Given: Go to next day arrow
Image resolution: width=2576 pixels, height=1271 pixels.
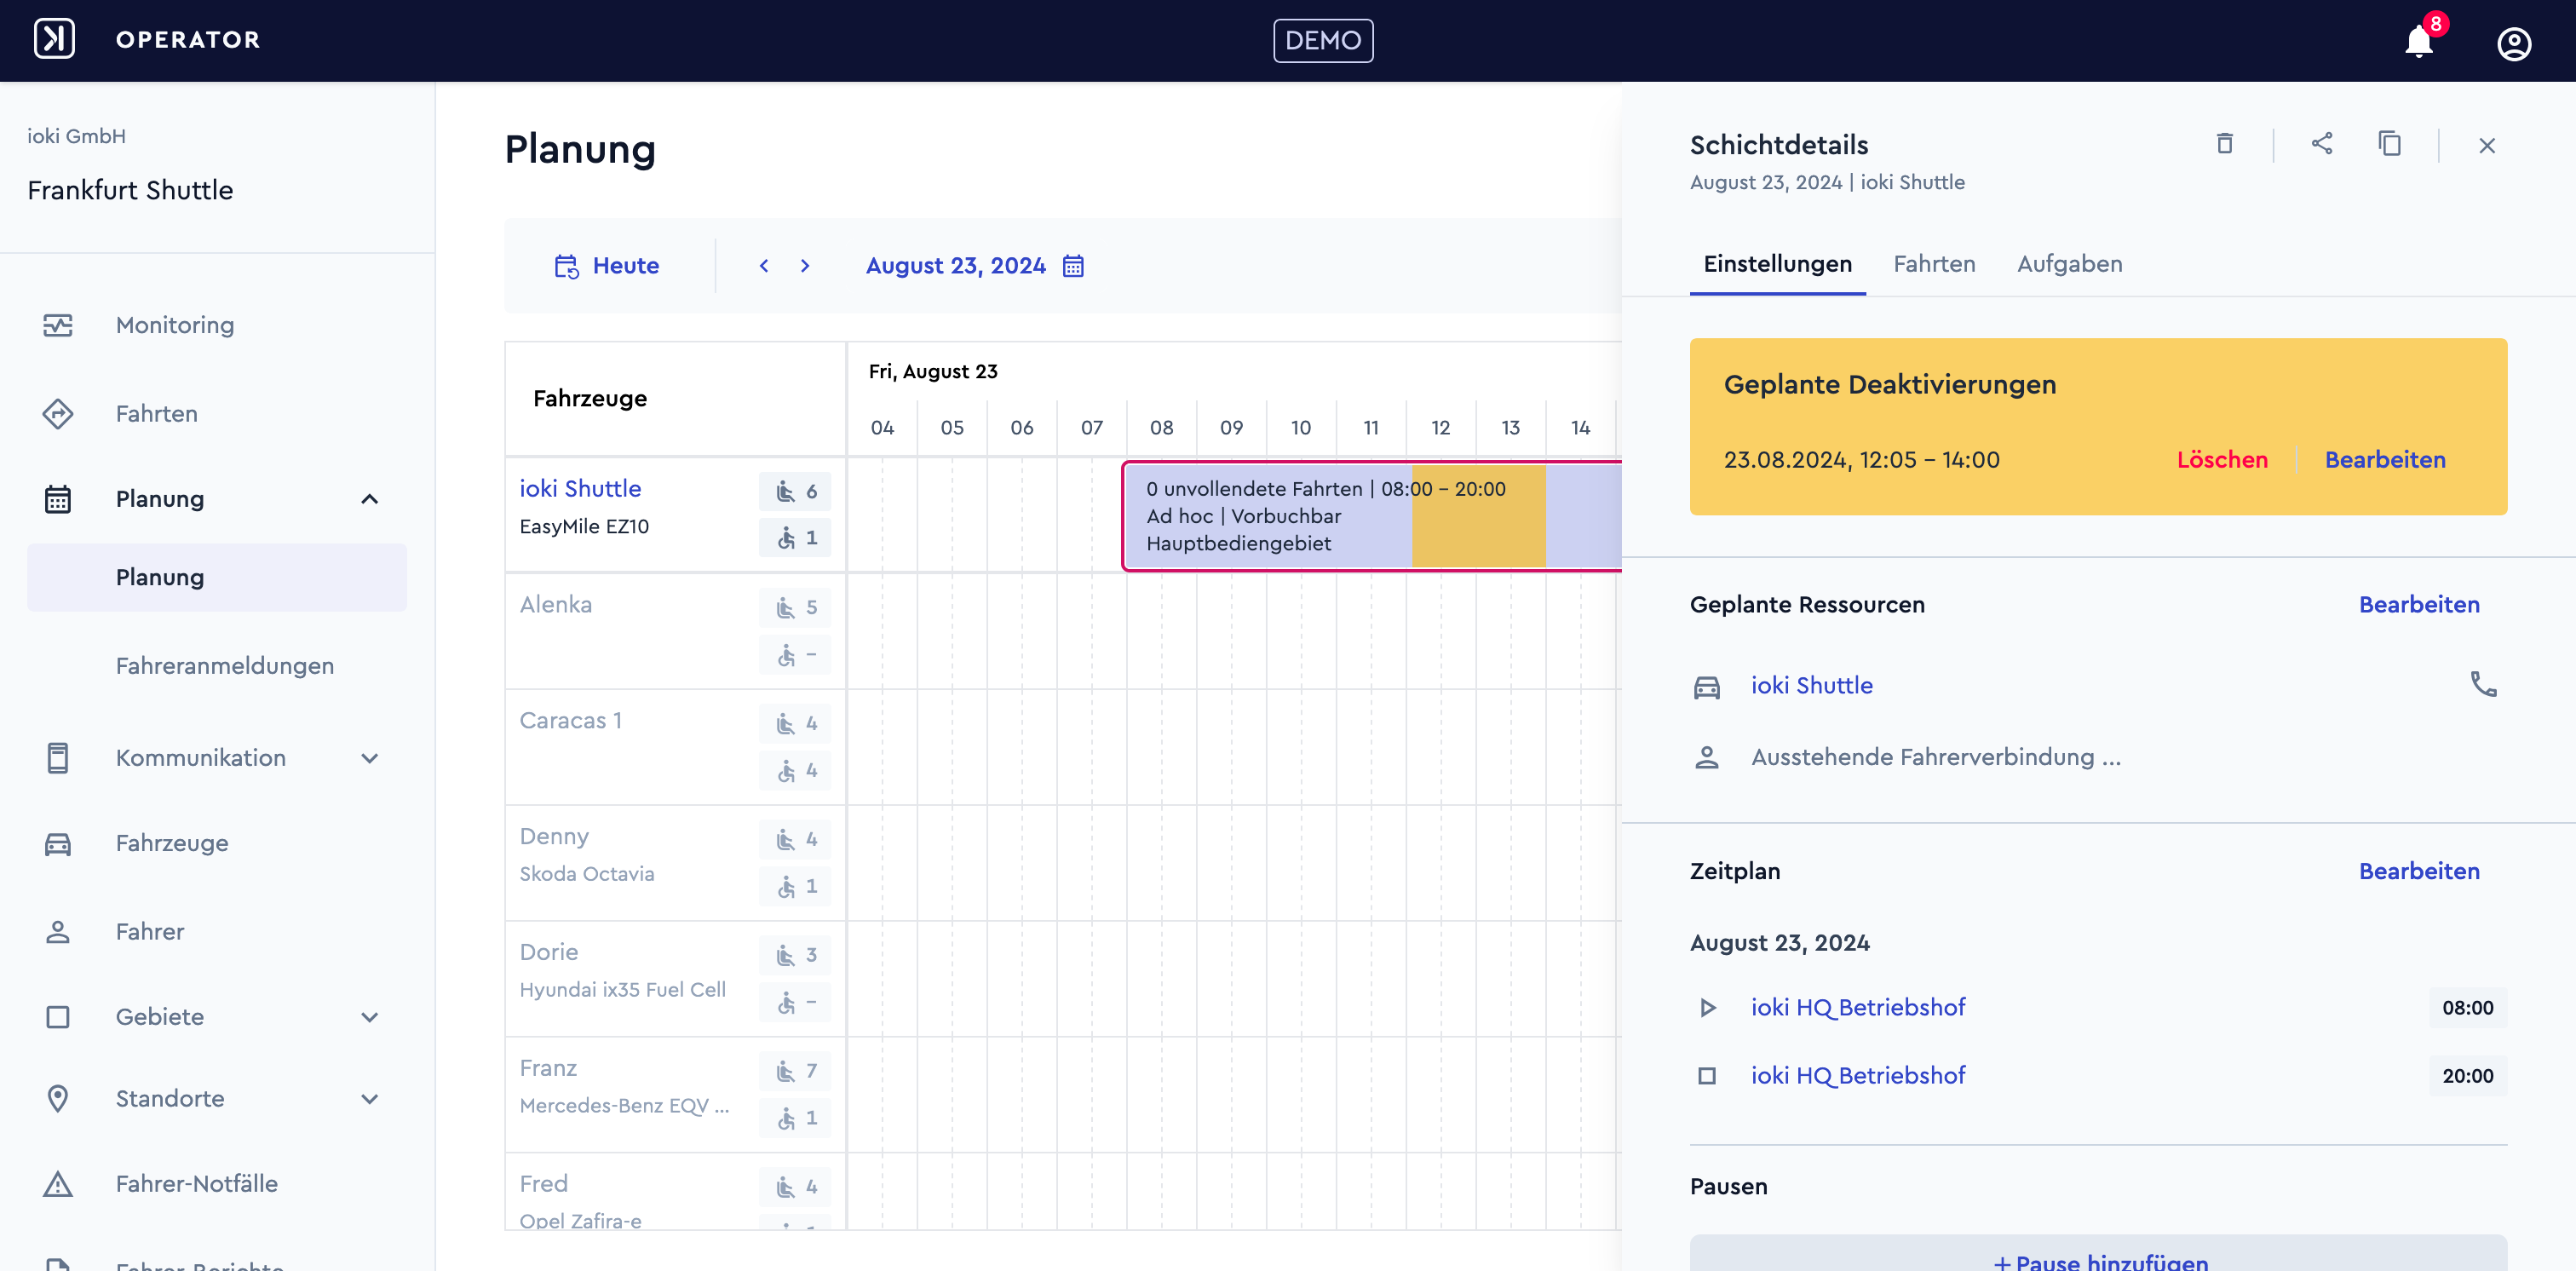Looking at the screenshot, I should pos(804,266).
